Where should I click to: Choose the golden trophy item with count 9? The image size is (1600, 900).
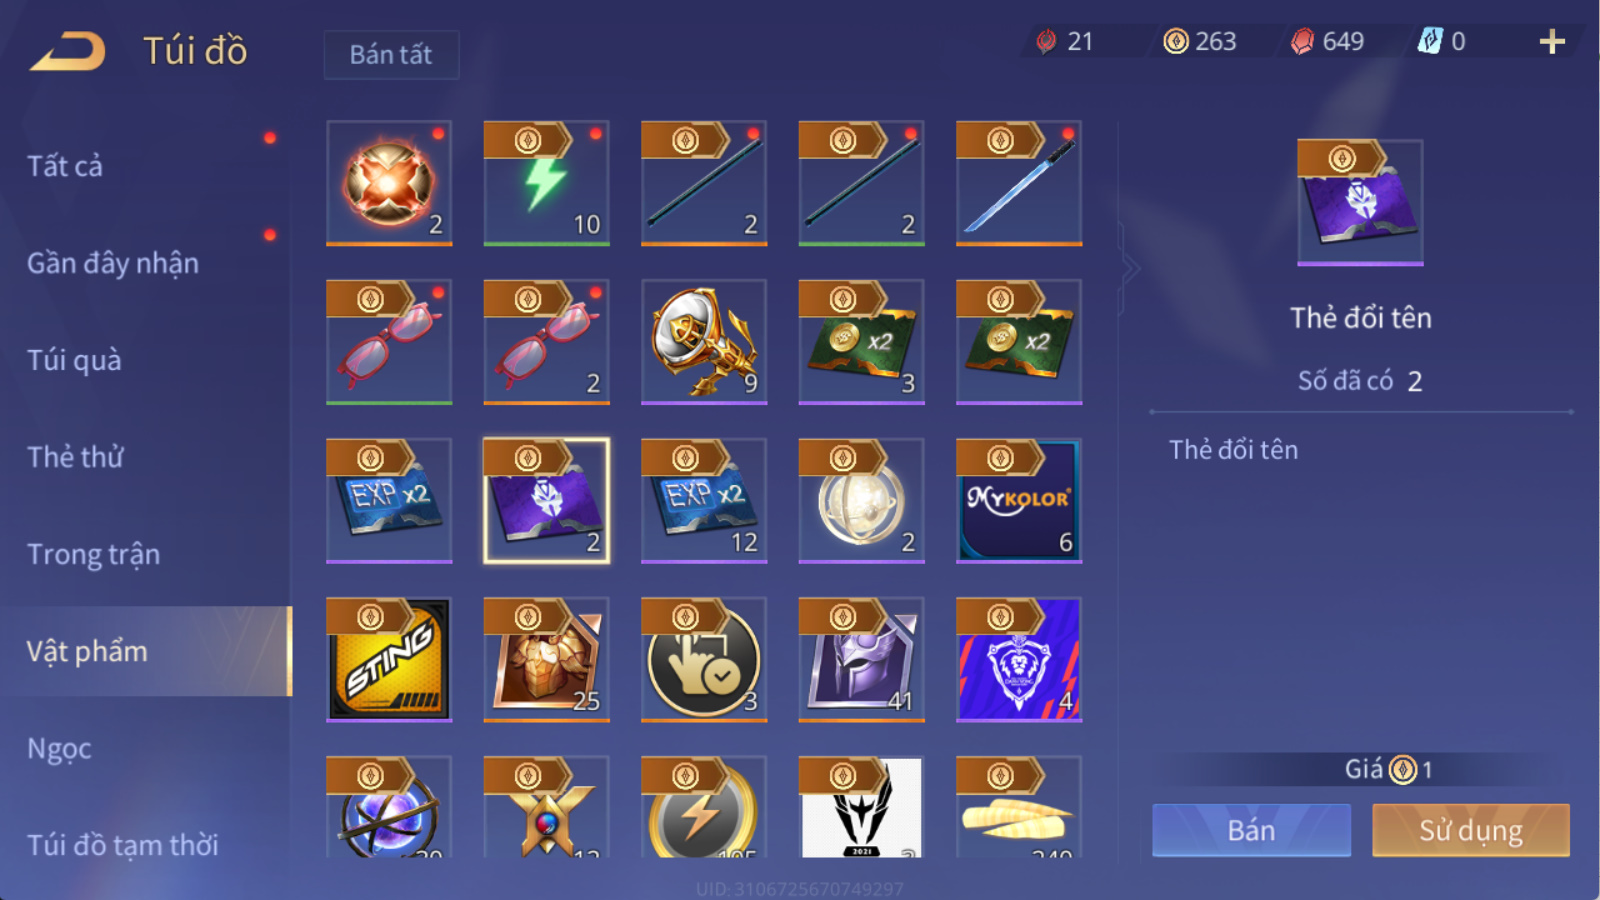[704, 342]
